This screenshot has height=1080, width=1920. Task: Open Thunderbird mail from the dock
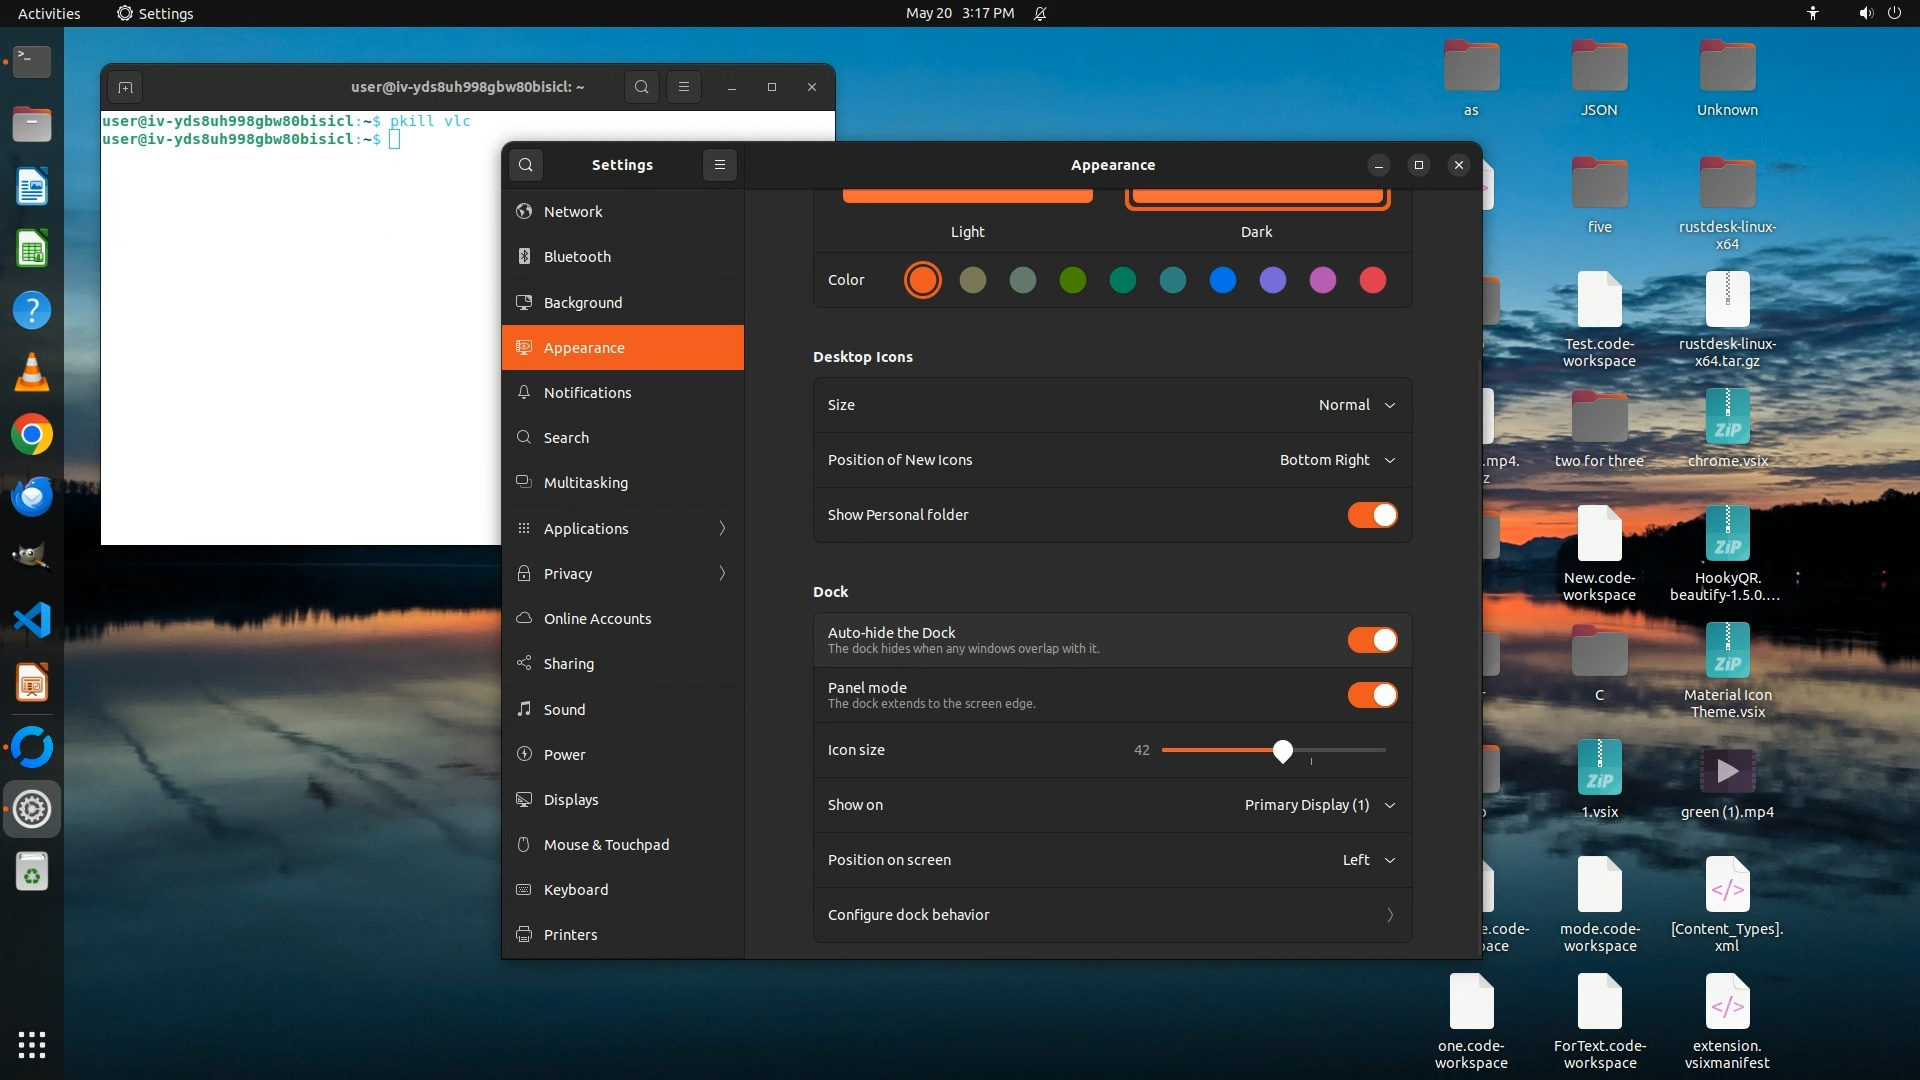[32, 497]
